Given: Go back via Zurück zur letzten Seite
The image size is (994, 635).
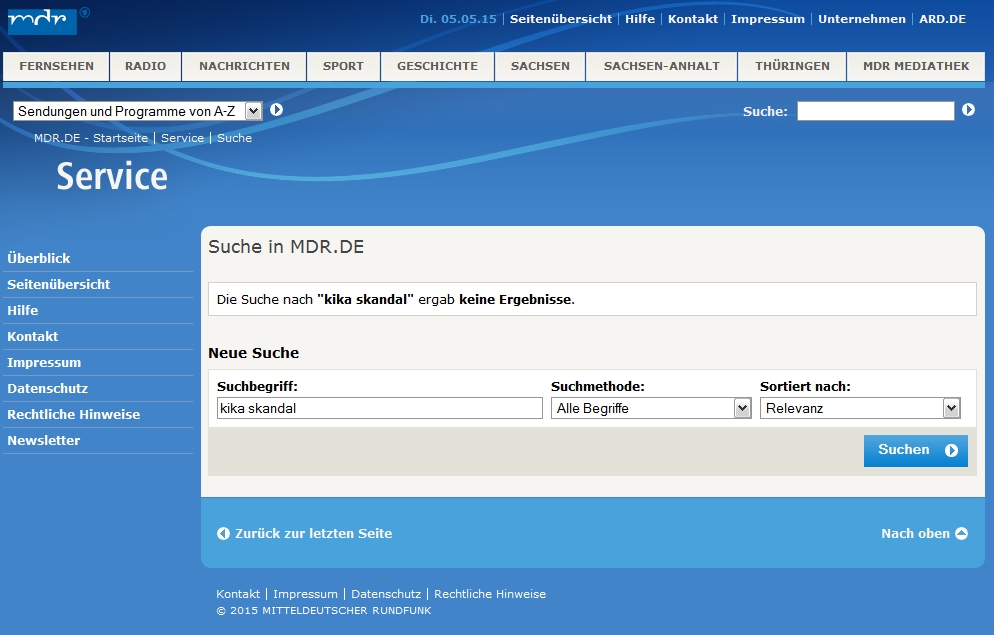Looking at the screenshot, I should [x=304, y=534].
